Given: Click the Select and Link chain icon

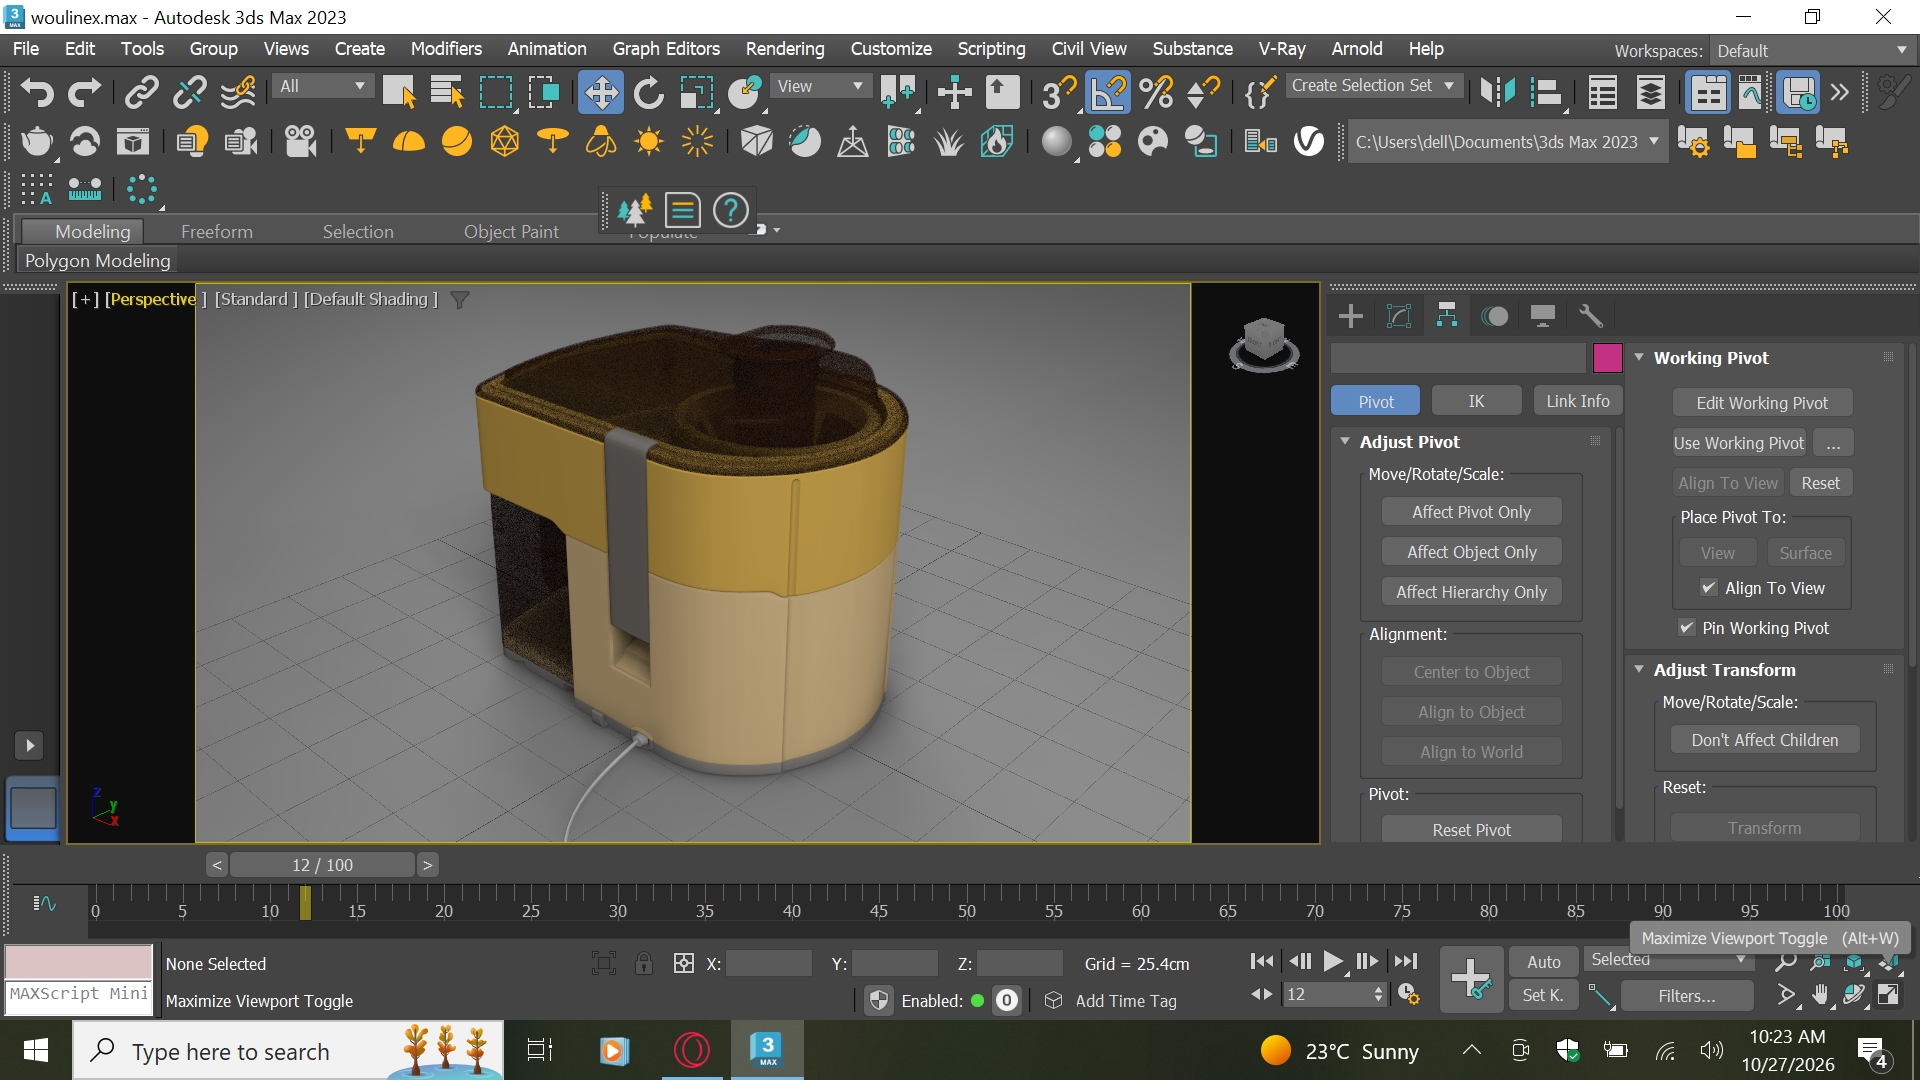Looking at the screenshot, I should (141, 92).
